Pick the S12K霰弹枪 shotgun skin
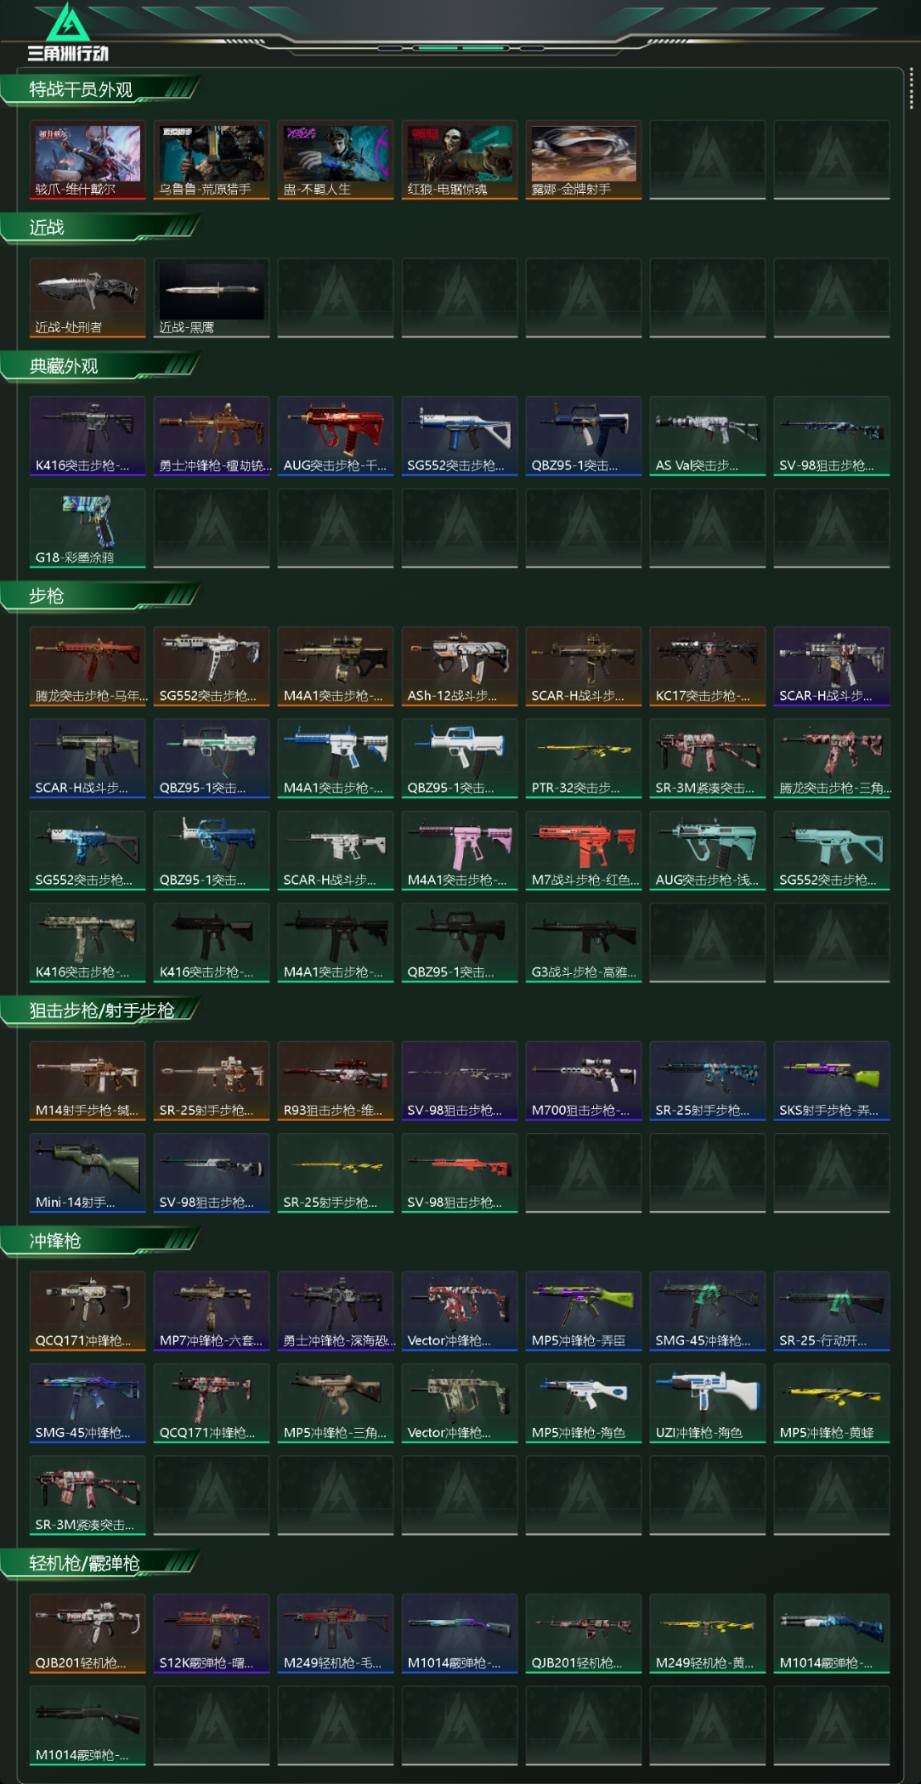Screen dimensions: 921x1784 tap(211, 1634)
